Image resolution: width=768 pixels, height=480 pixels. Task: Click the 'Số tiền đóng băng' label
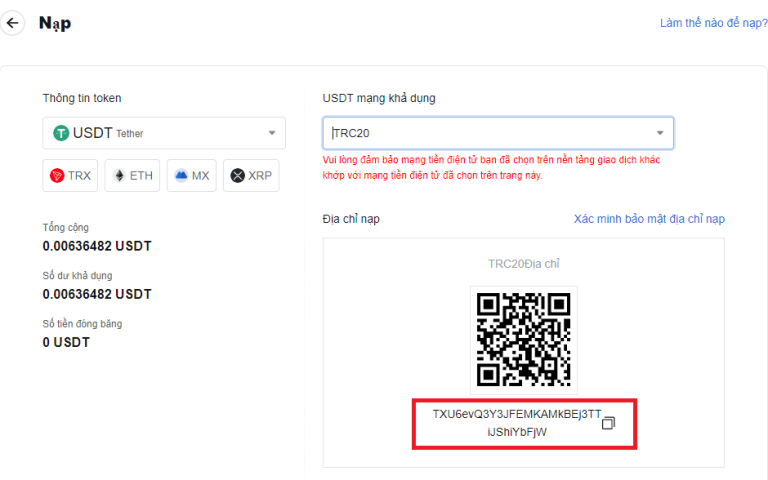[x=82, y=324]
